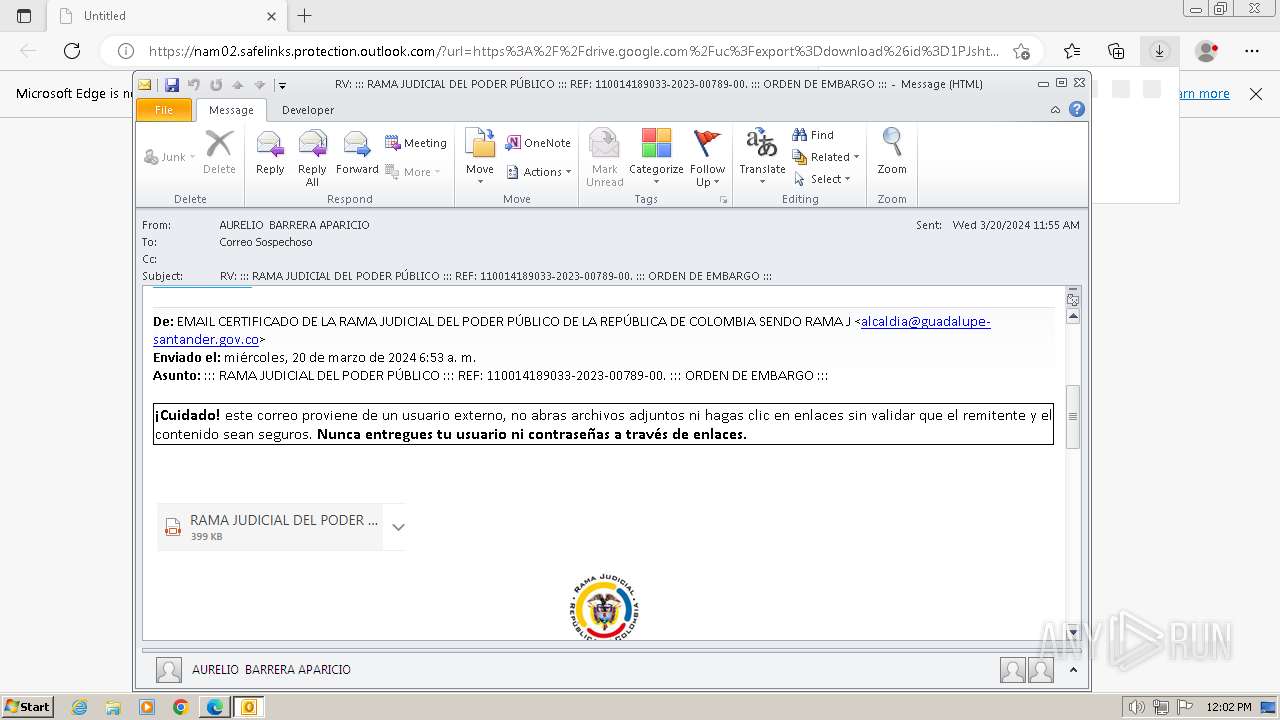Open Outlook Help question mark
The width and height of the screenshot is (1280, 720).
coord(1077,110)
